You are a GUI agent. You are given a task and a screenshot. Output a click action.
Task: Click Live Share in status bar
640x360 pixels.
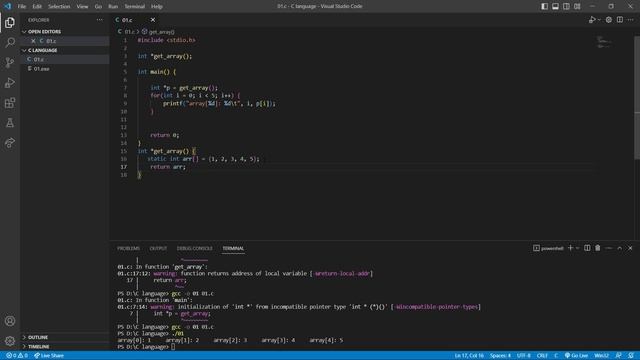pyautogui.click(x=49, y=356)
